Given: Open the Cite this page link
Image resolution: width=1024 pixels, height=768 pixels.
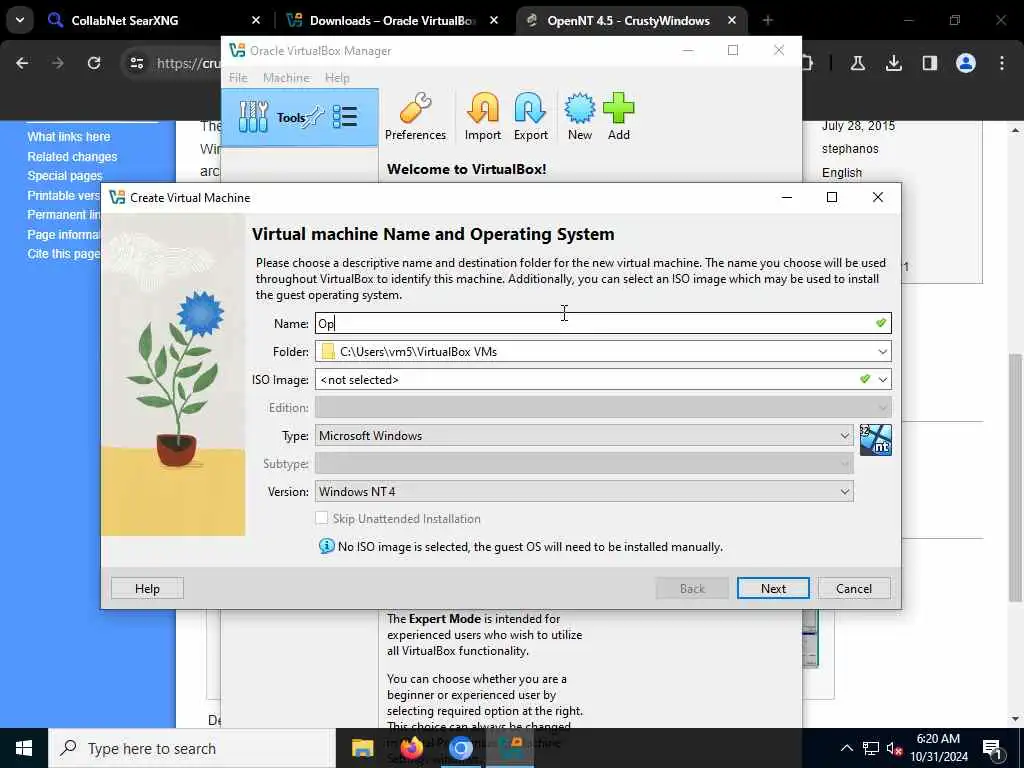Looking at the screenshot, I should [63, 253].
